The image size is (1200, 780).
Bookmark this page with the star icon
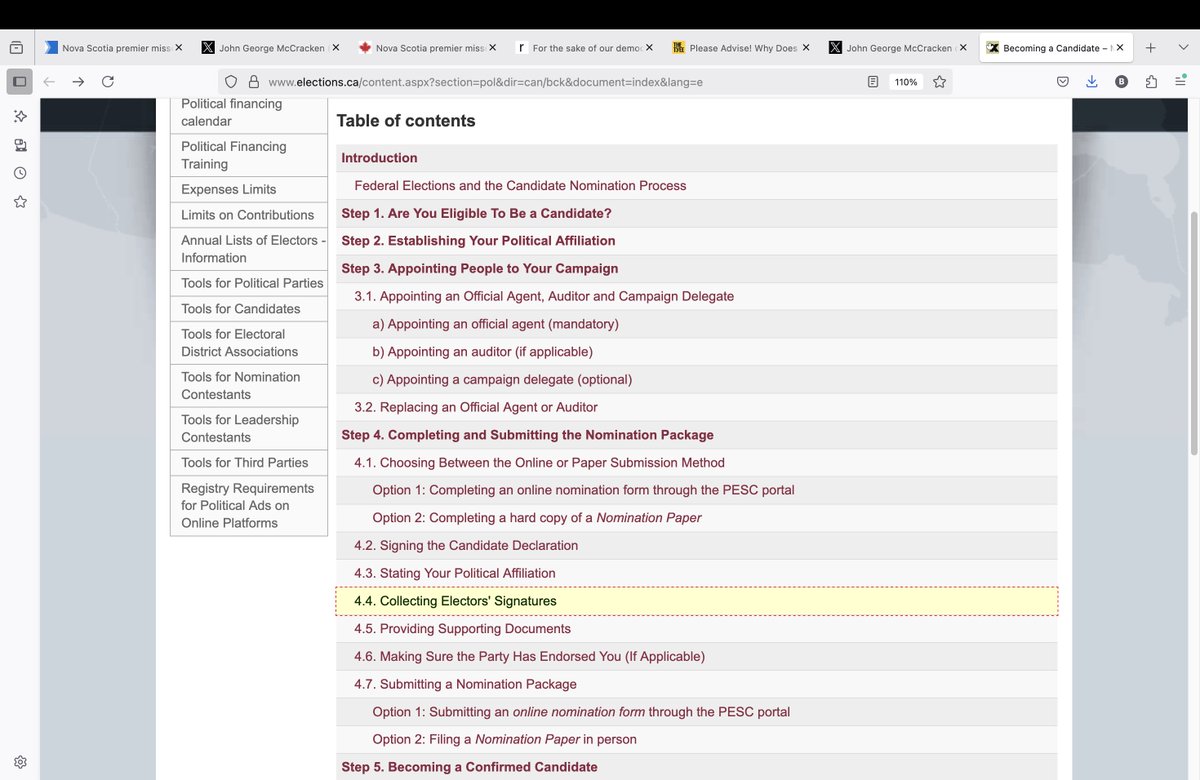pyautogui.click(x=940, y=82)
